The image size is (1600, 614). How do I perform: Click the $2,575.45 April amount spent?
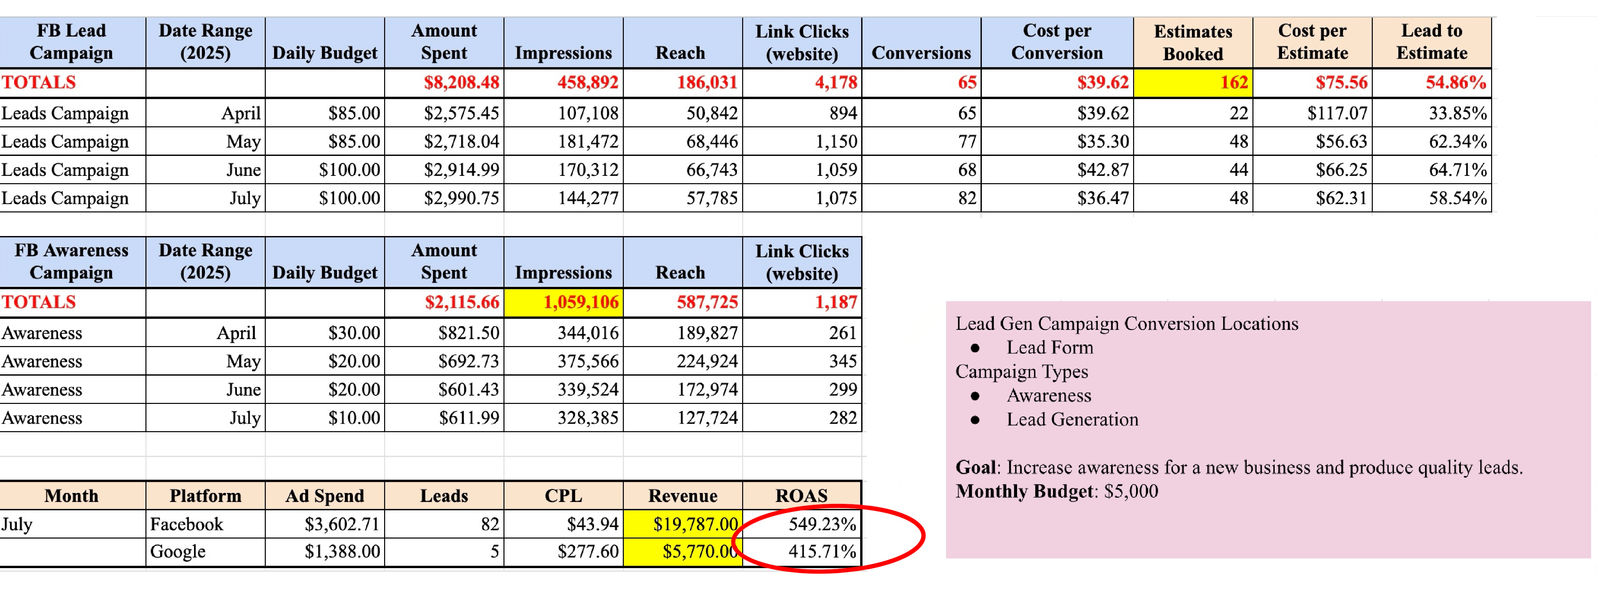(x=444, y=113)
